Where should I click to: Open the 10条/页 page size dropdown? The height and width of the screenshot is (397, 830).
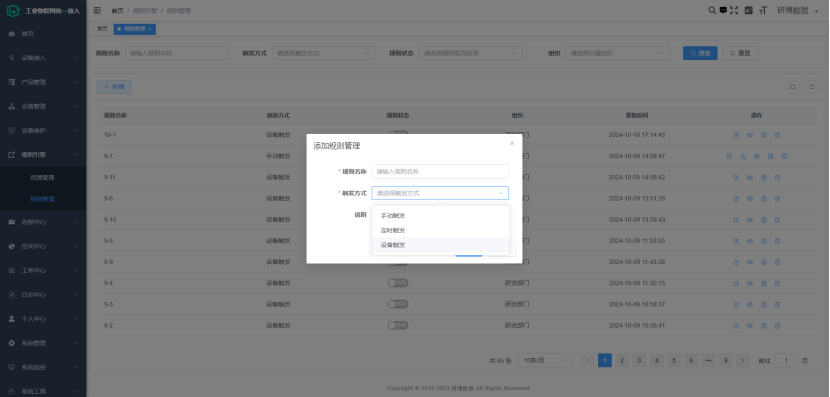coord(546,360)
